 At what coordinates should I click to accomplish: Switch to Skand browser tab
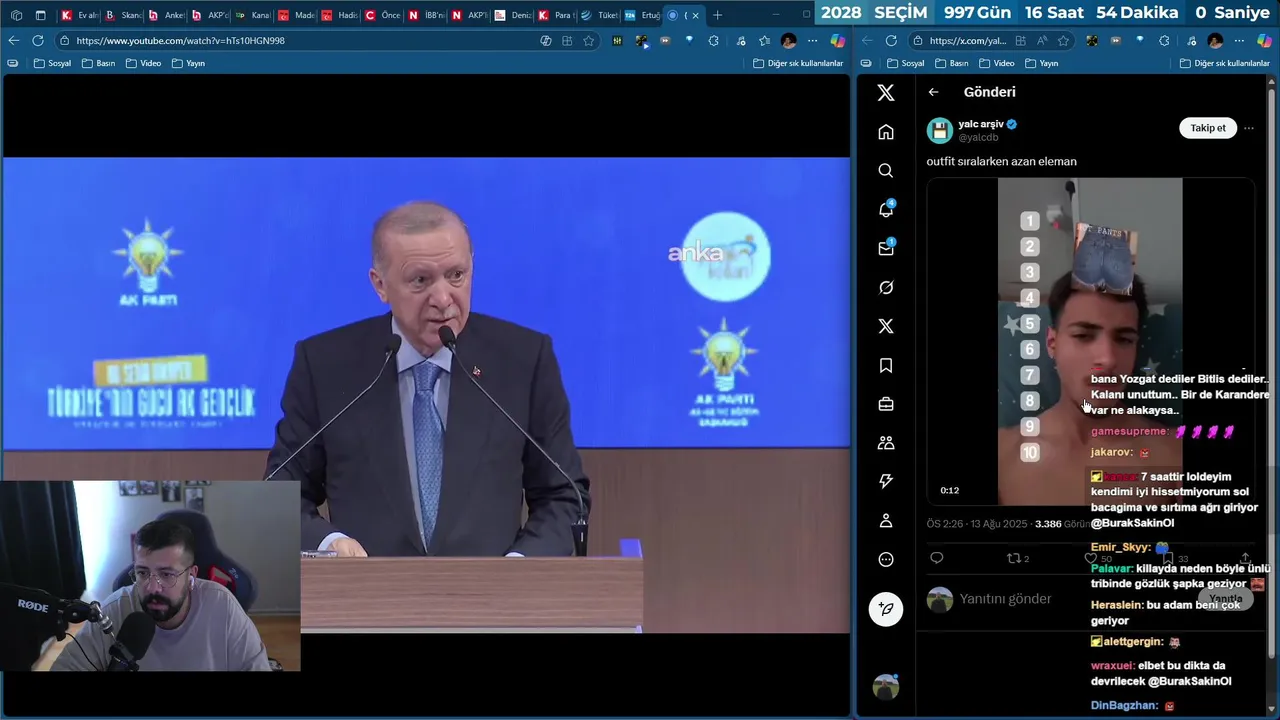(x=123, y=15)
